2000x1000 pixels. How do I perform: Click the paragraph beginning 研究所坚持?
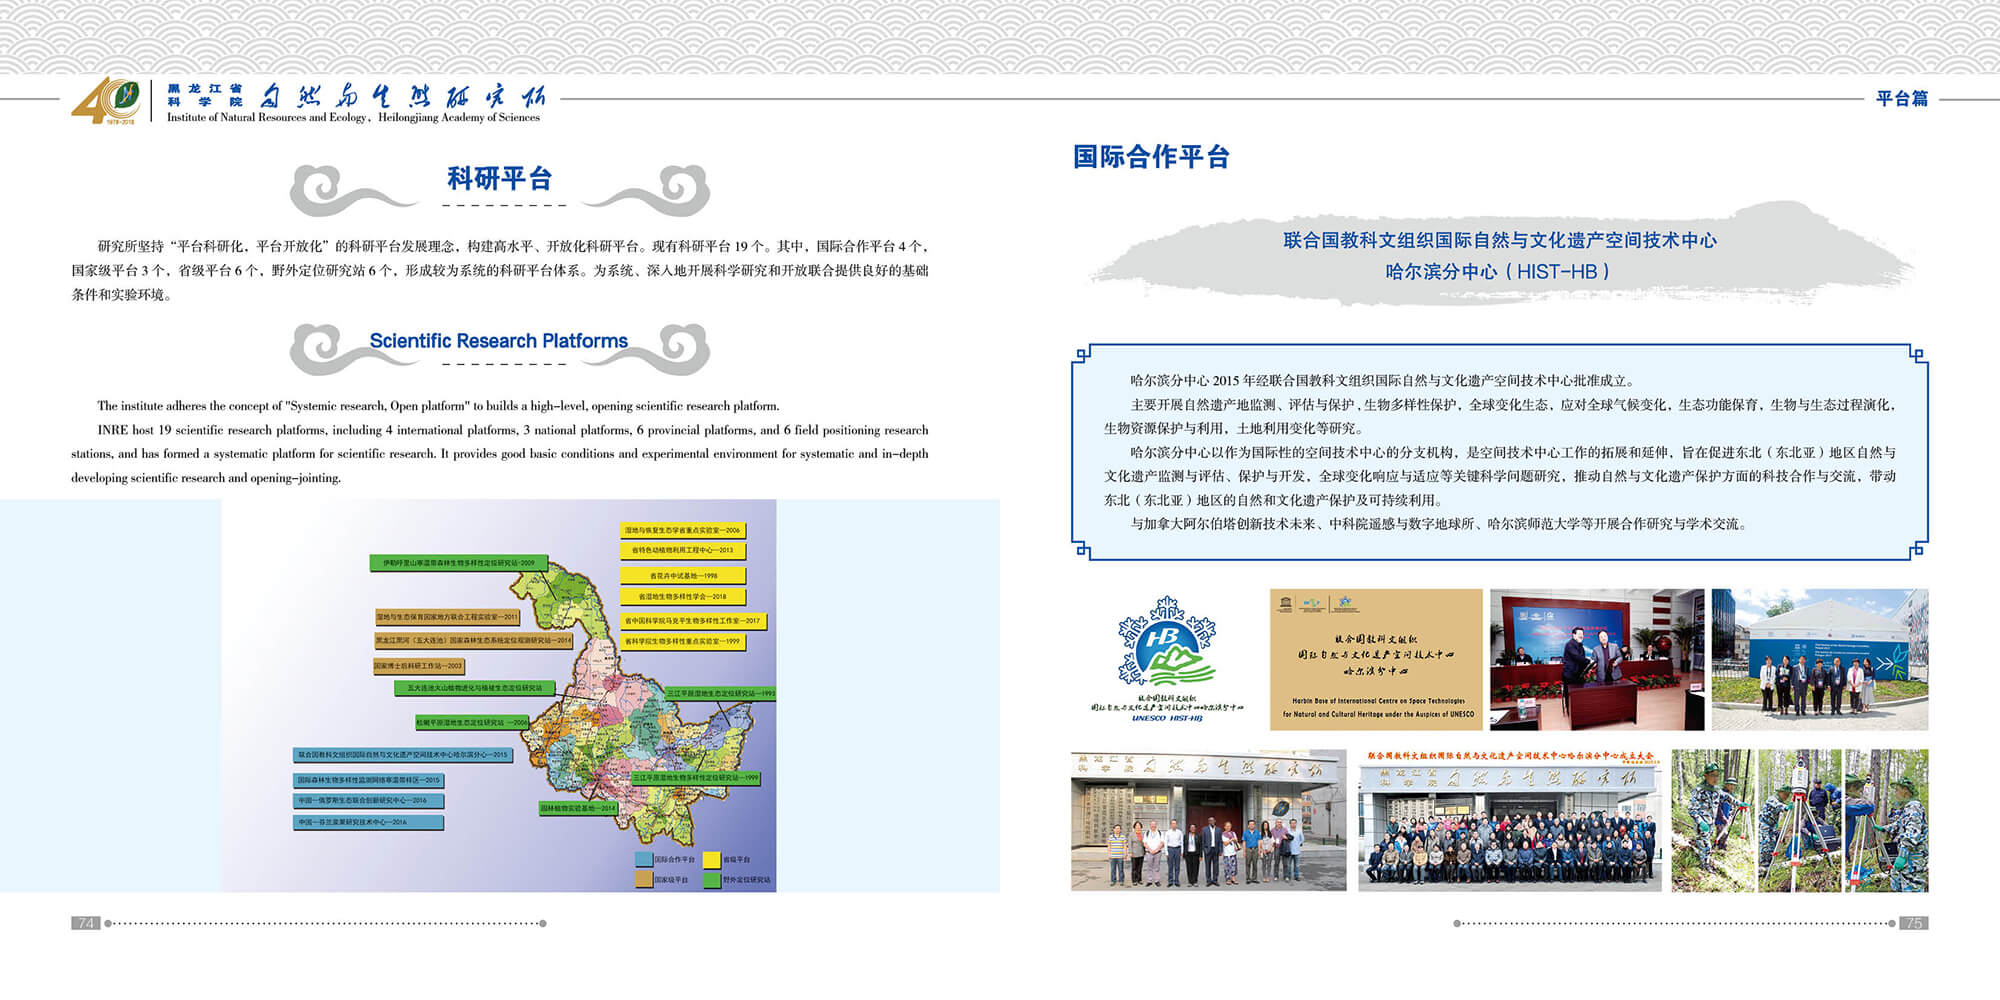click(x=500, y=270)
